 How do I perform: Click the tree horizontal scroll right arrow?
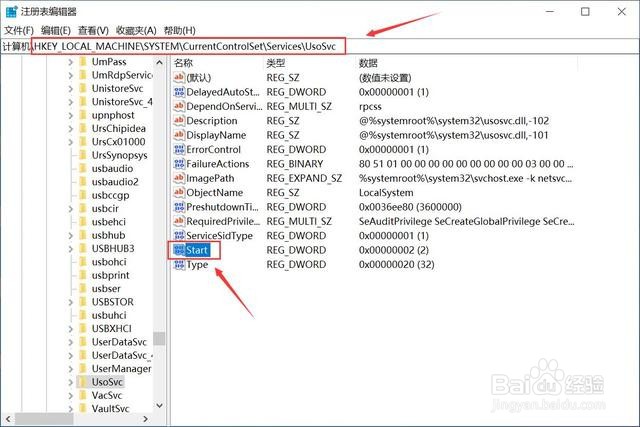click(146, 419)
